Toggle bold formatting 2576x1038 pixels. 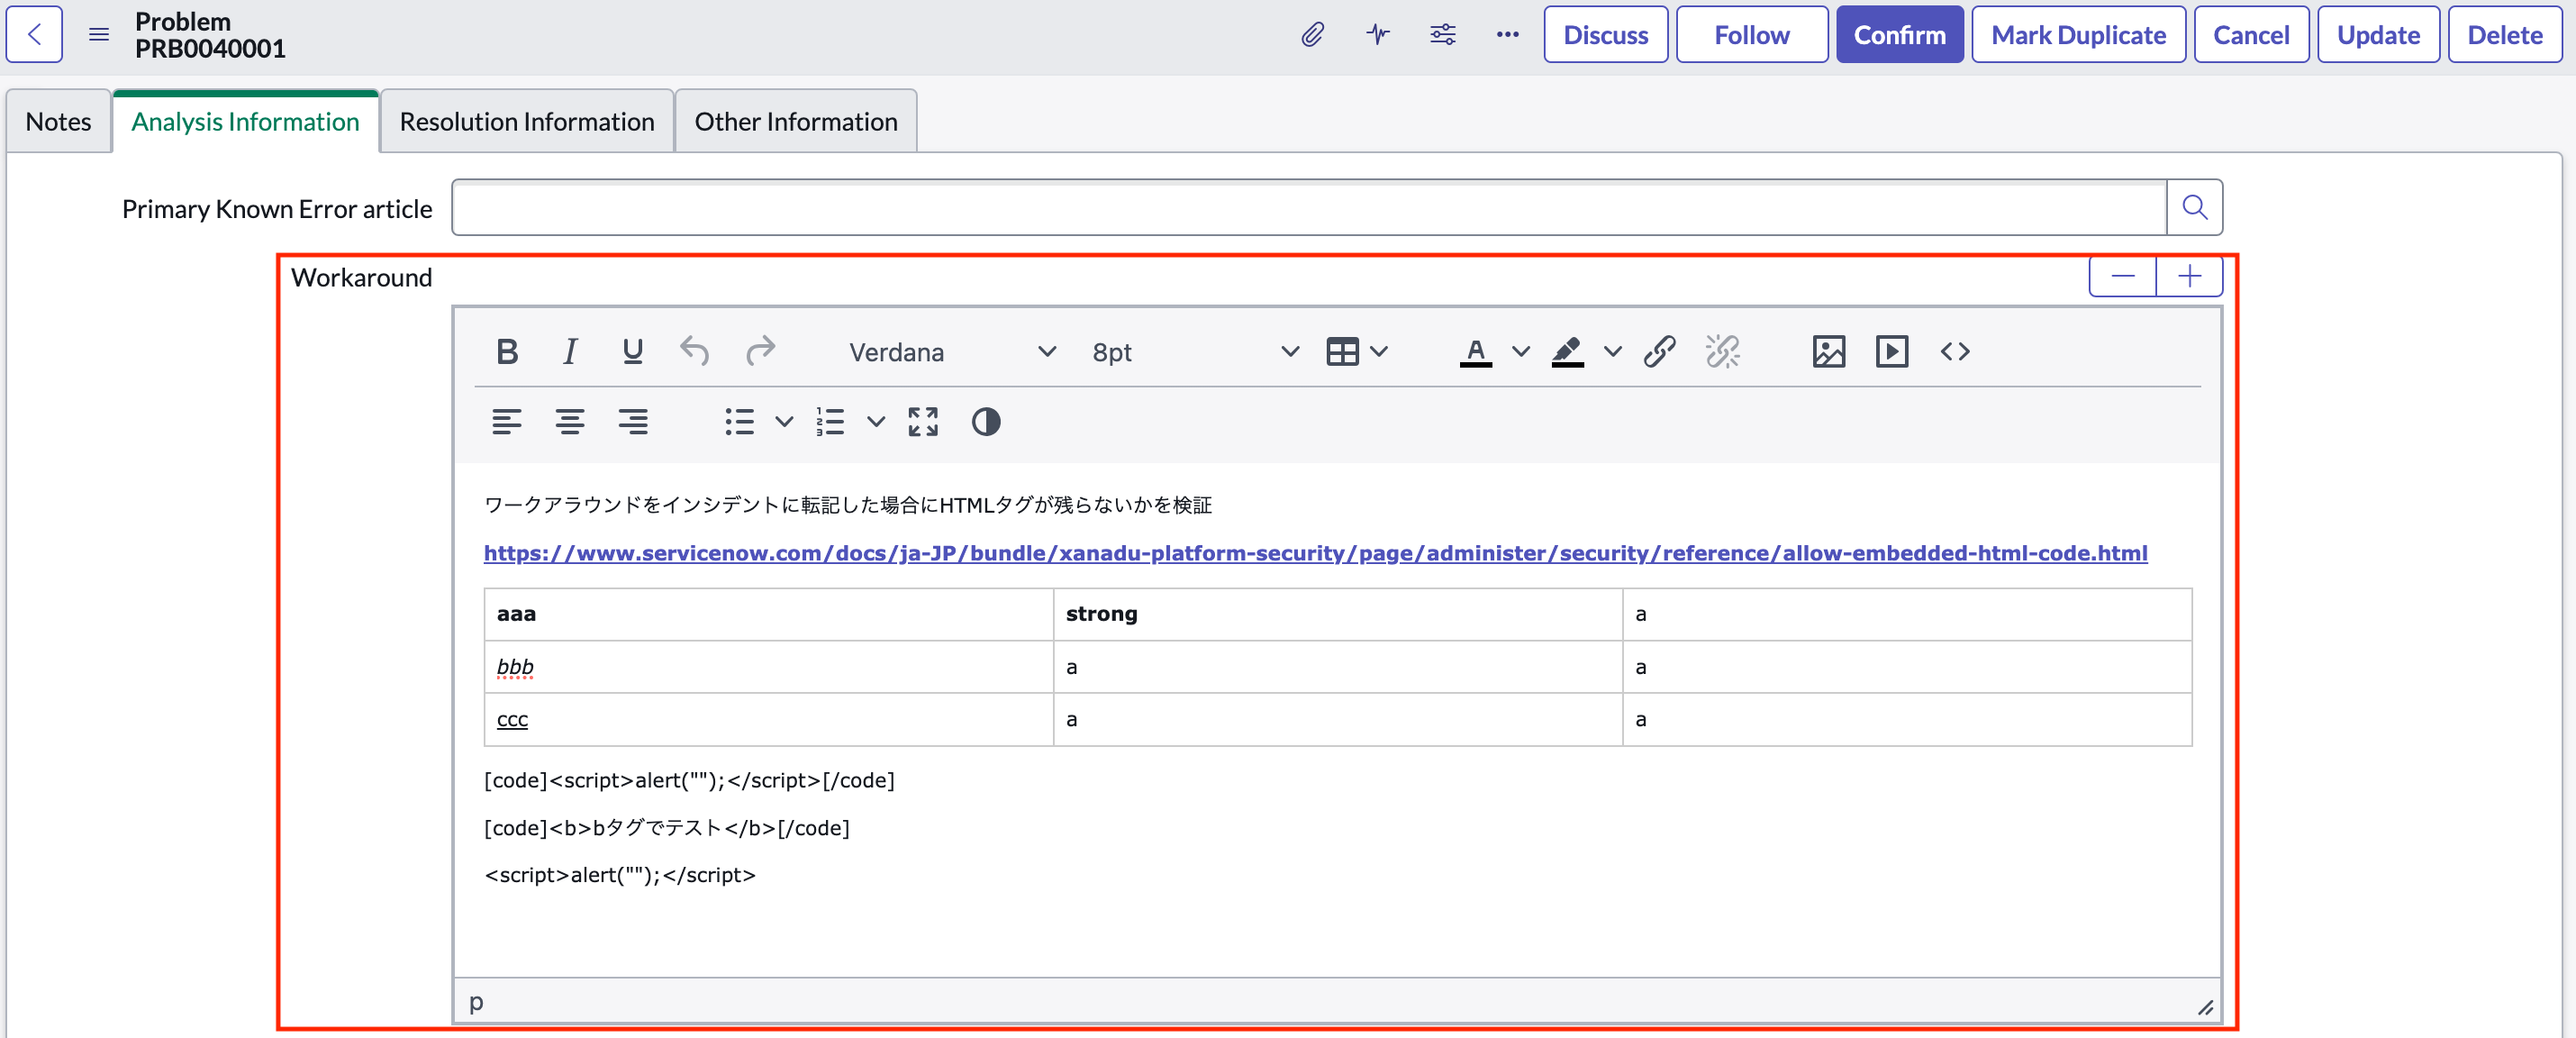(507, 352)
